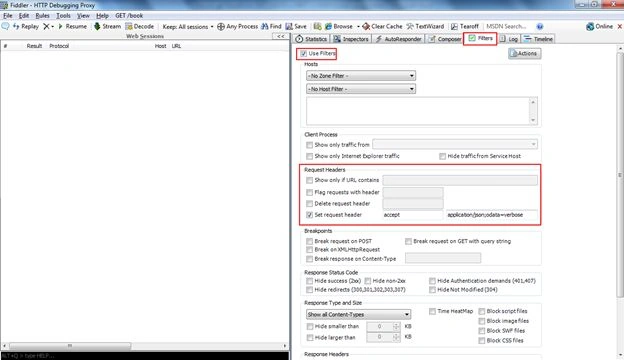Viewport: 624px width, 360px height.
Task: Launch Browse in Internet Explorer
Action: tap(339, 26)
